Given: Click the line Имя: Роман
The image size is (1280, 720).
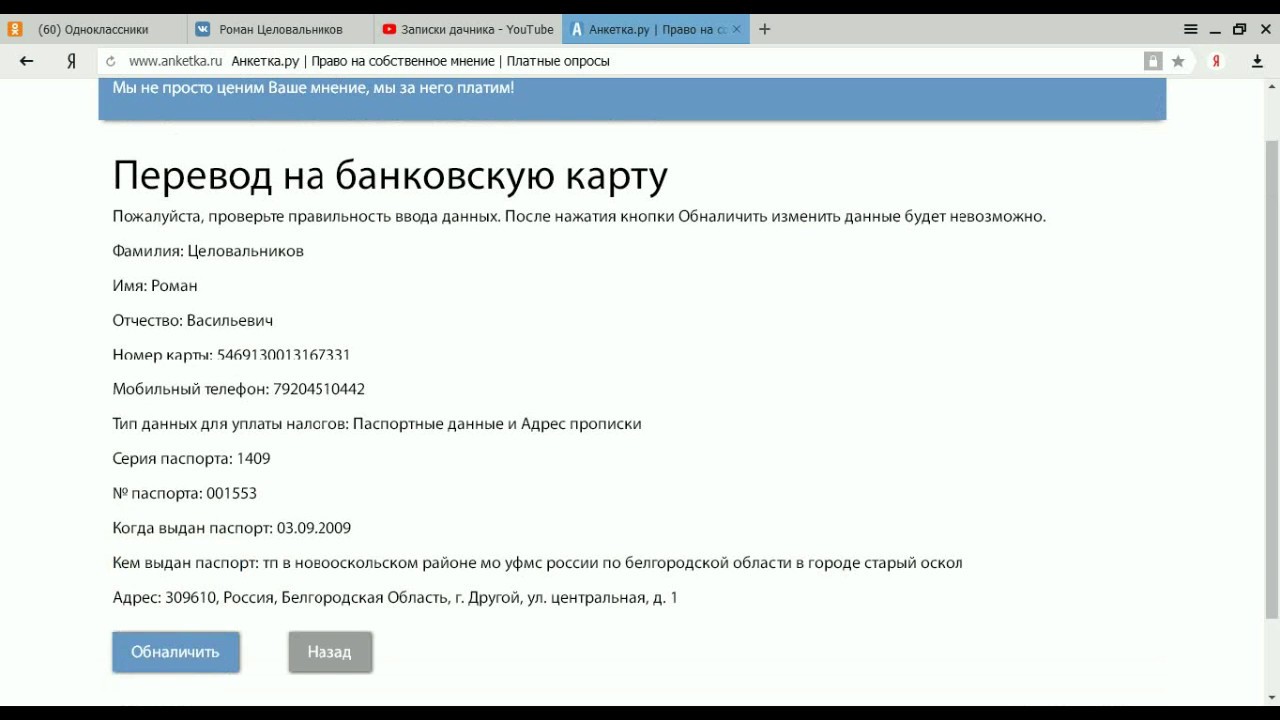Looking at the screenshot, I should click(x=155, y=286).
